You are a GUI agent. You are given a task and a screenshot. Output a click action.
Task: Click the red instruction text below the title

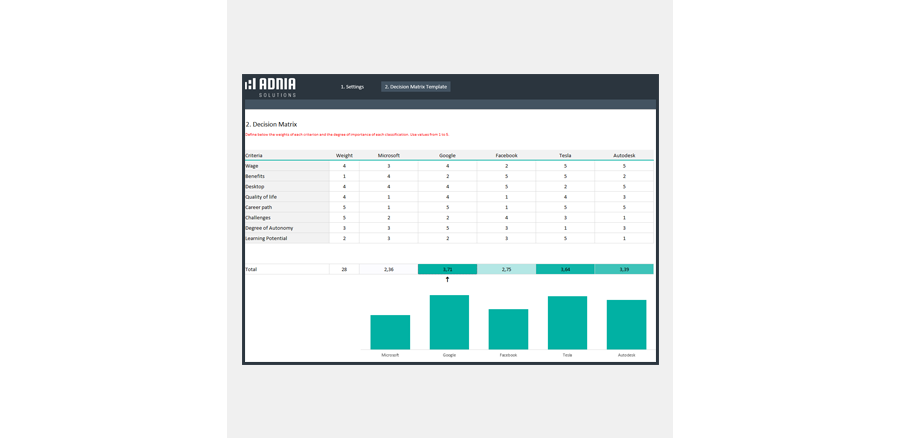[347, 134]
